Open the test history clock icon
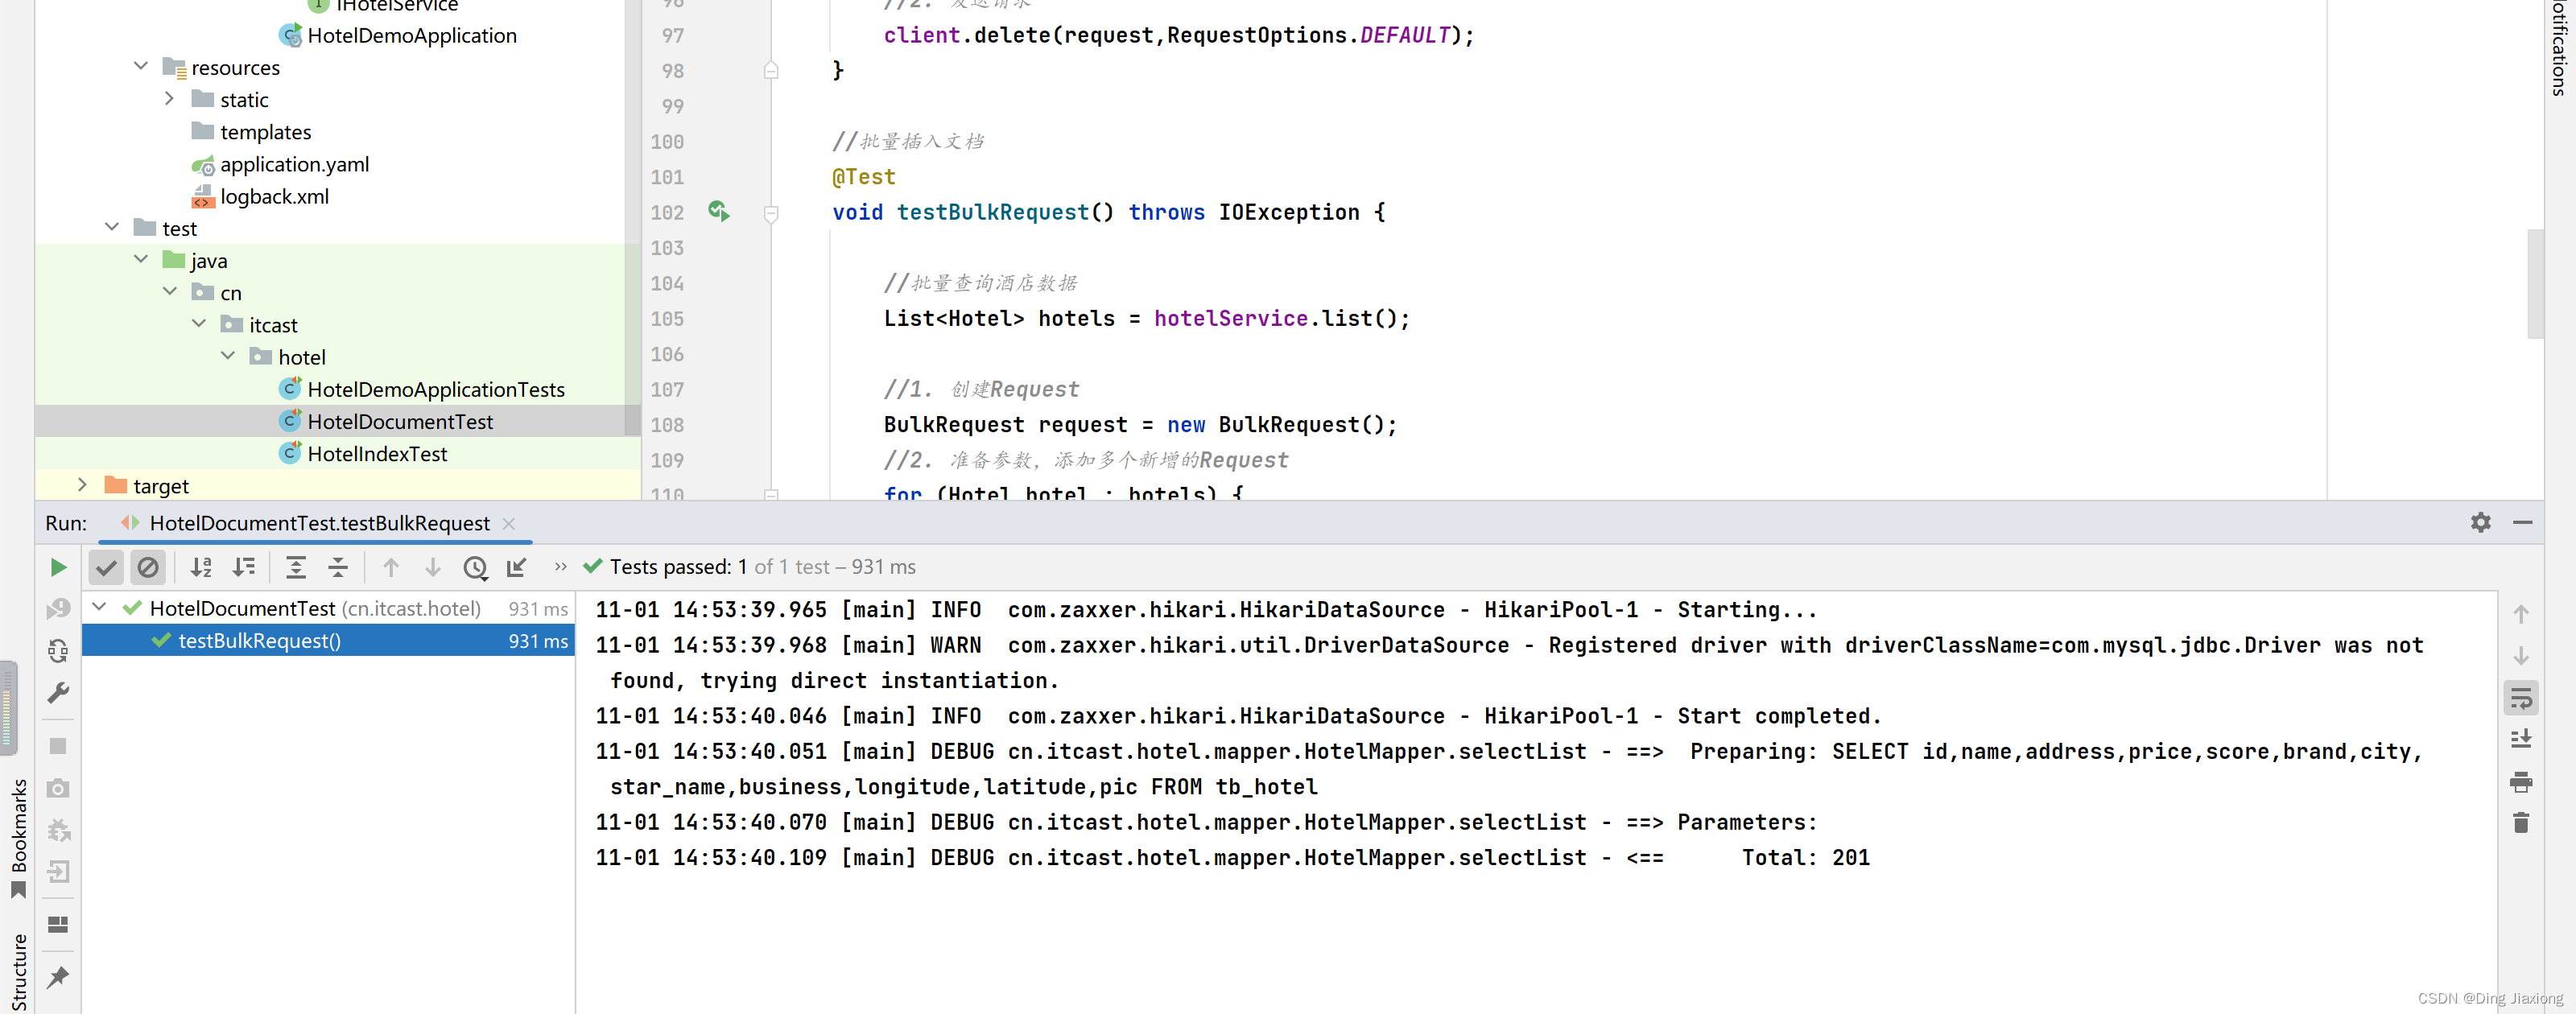 [475, 567]
